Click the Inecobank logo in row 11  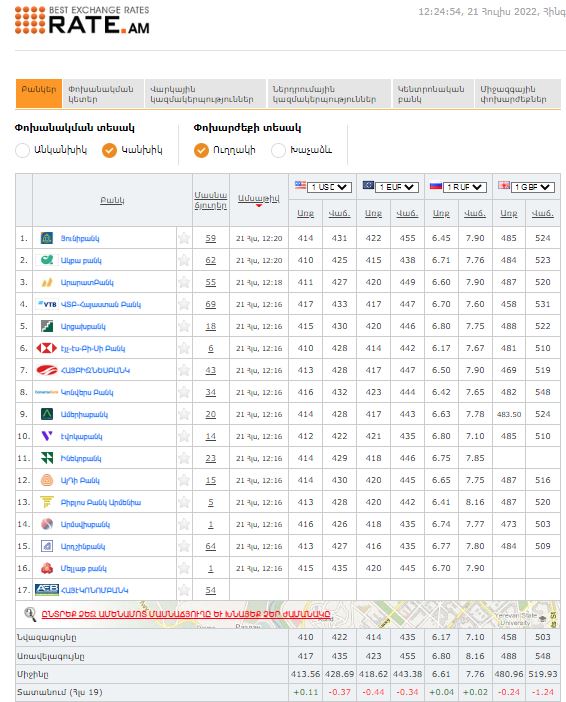pyautogui.click(x=47, y=458)
